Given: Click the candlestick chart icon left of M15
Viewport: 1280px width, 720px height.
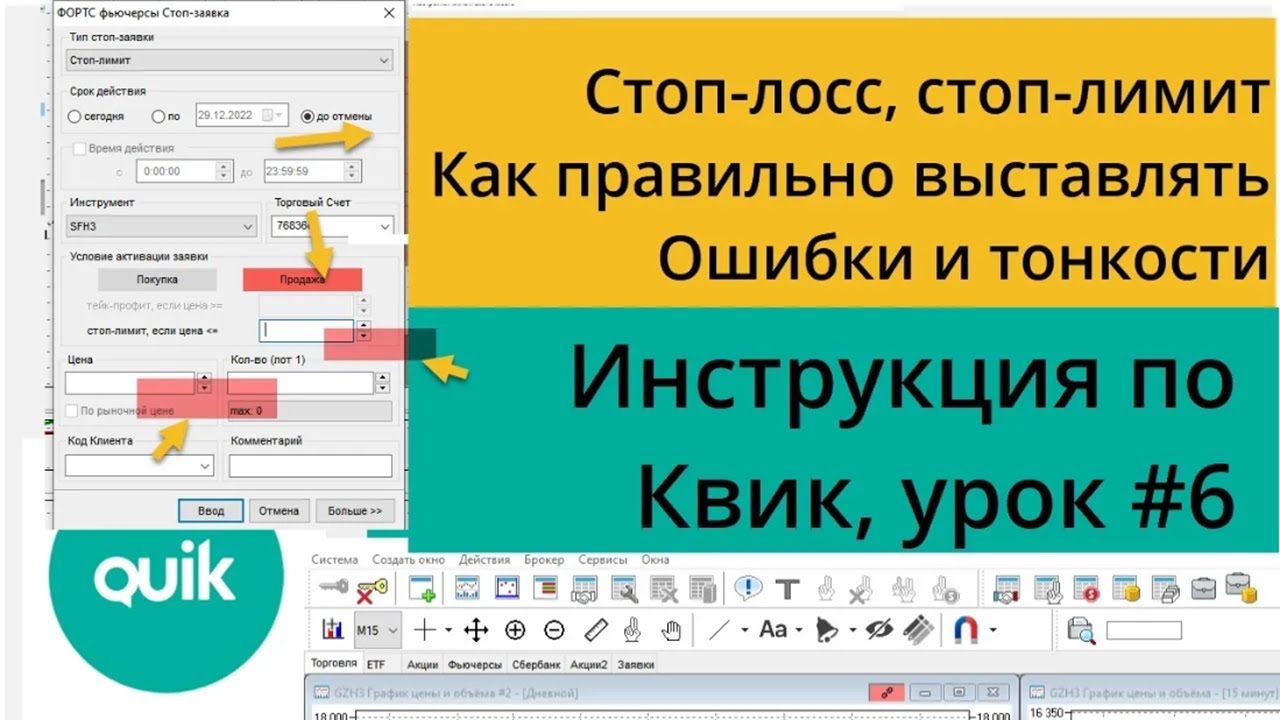Looking at the screenshot, I should point(333,630).
